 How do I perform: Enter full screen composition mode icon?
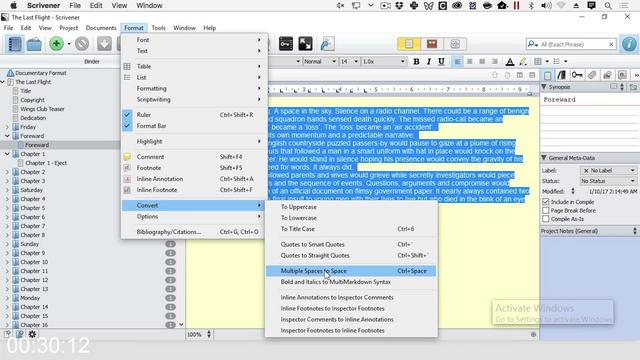305,44
